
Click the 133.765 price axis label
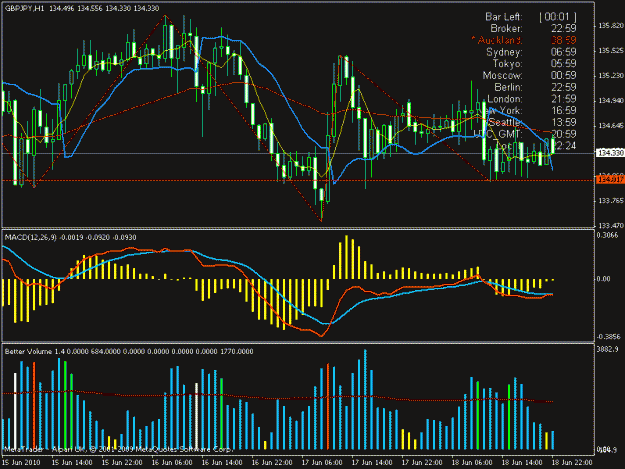coord(610,201)
